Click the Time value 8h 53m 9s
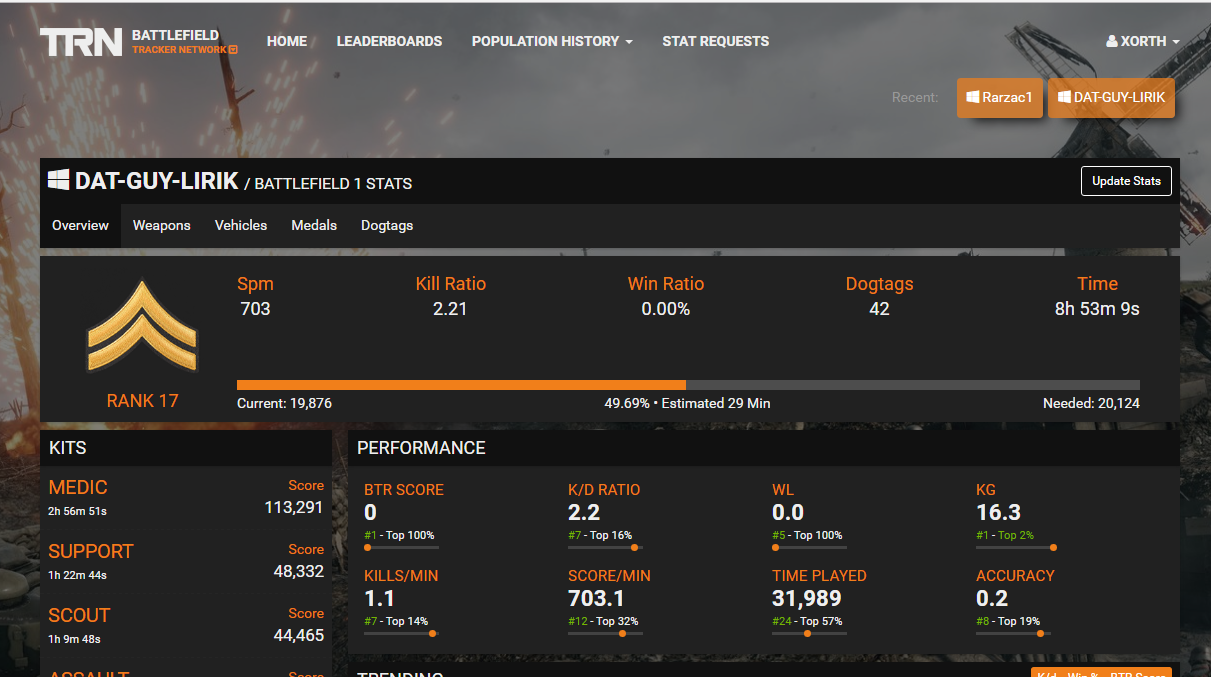The width and height of the screenshot is (1211, 677). (1097, 309)
